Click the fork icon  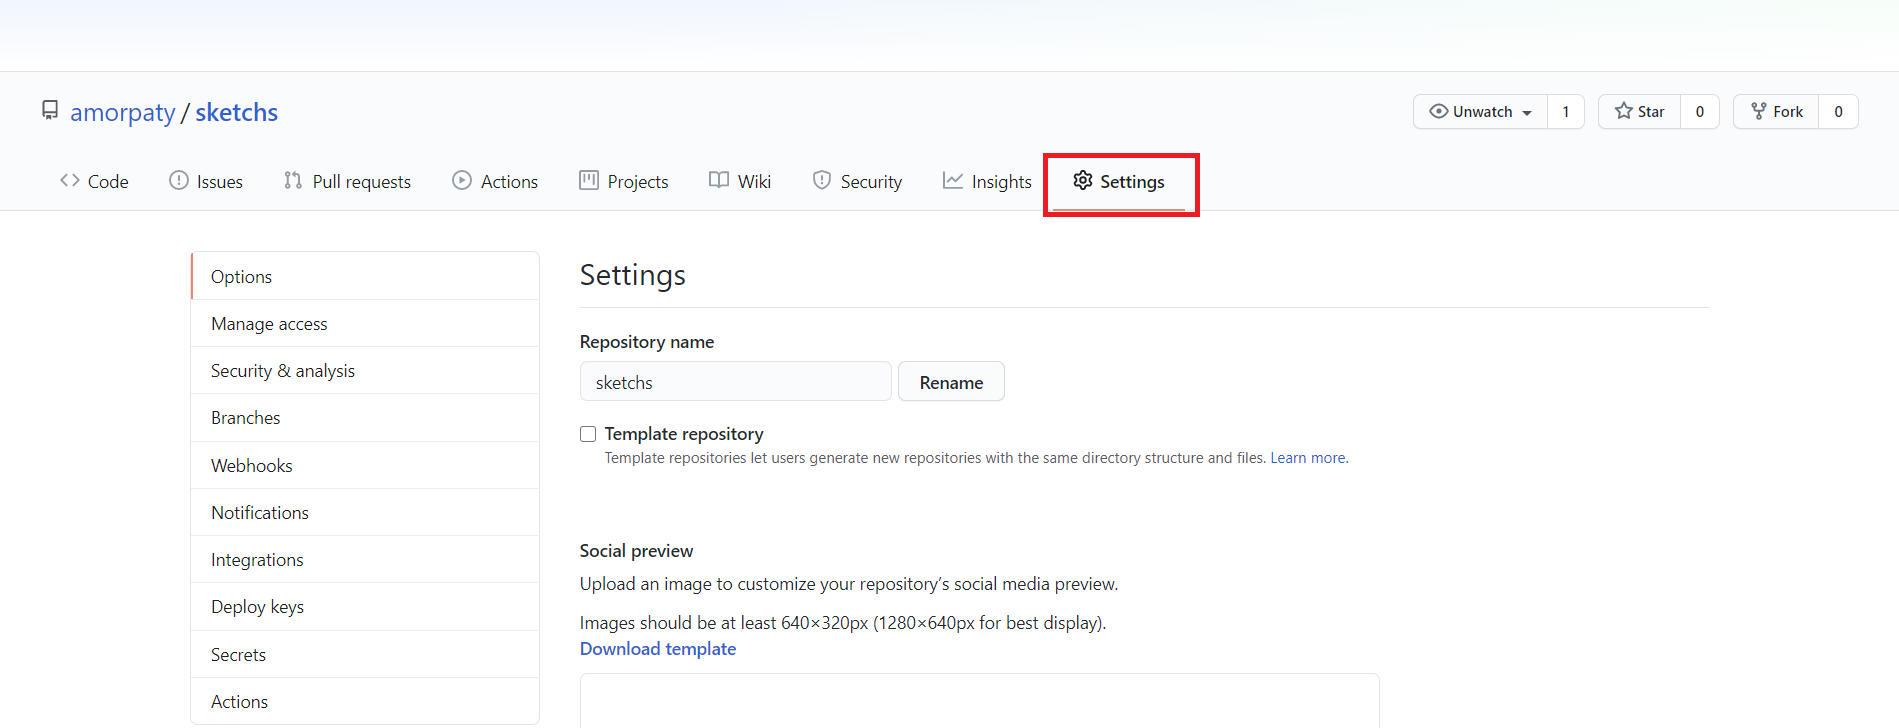[1759, 111]
